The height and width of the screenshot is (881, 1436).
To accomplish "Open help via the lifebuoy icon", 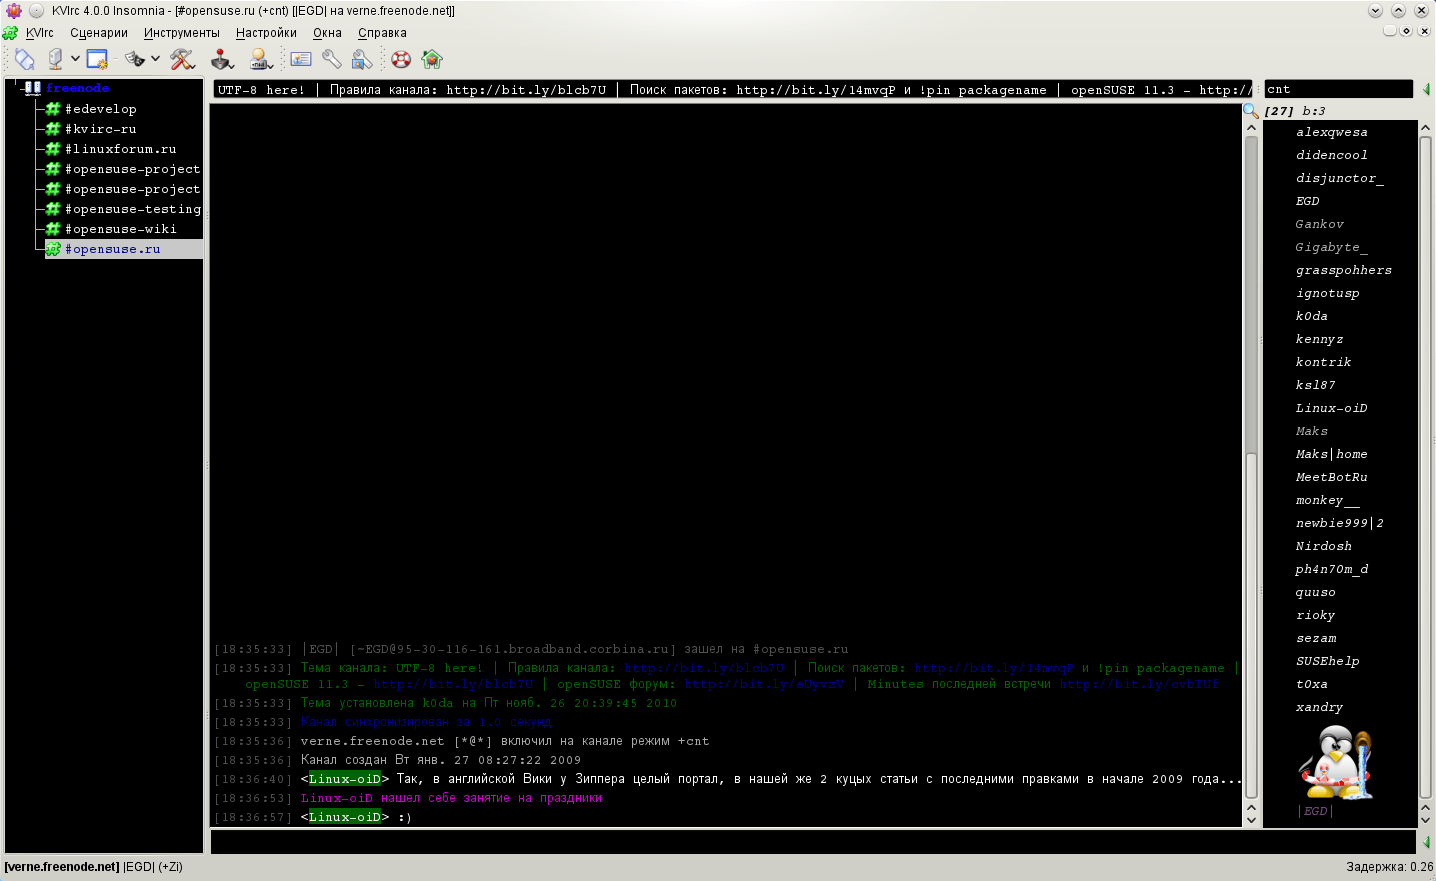I will pyautogui.click(x=401, y=59).
